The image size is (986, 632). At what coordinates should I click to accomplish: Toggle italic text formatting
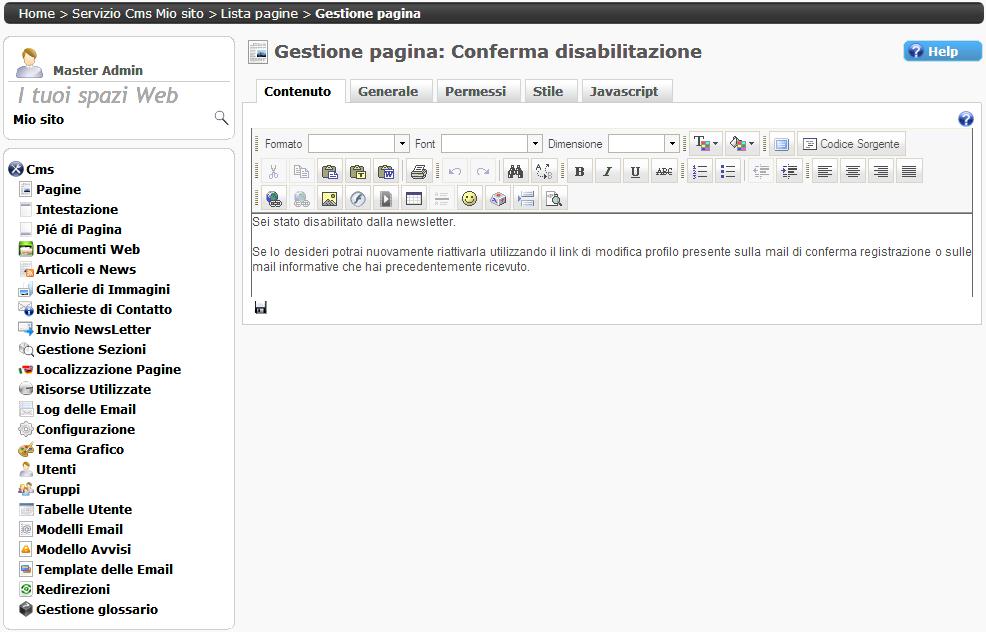click(x=607, y=172)
